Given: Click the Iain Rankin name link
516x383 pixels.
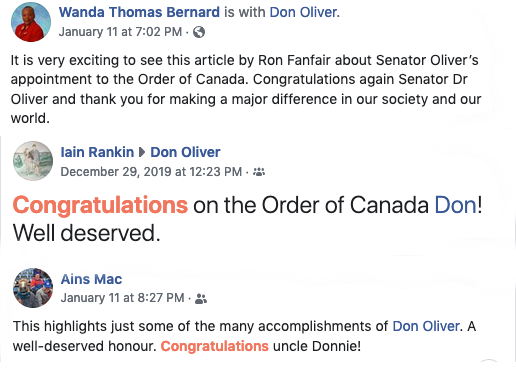Looking at the screenshot, I should click(97, 152).
